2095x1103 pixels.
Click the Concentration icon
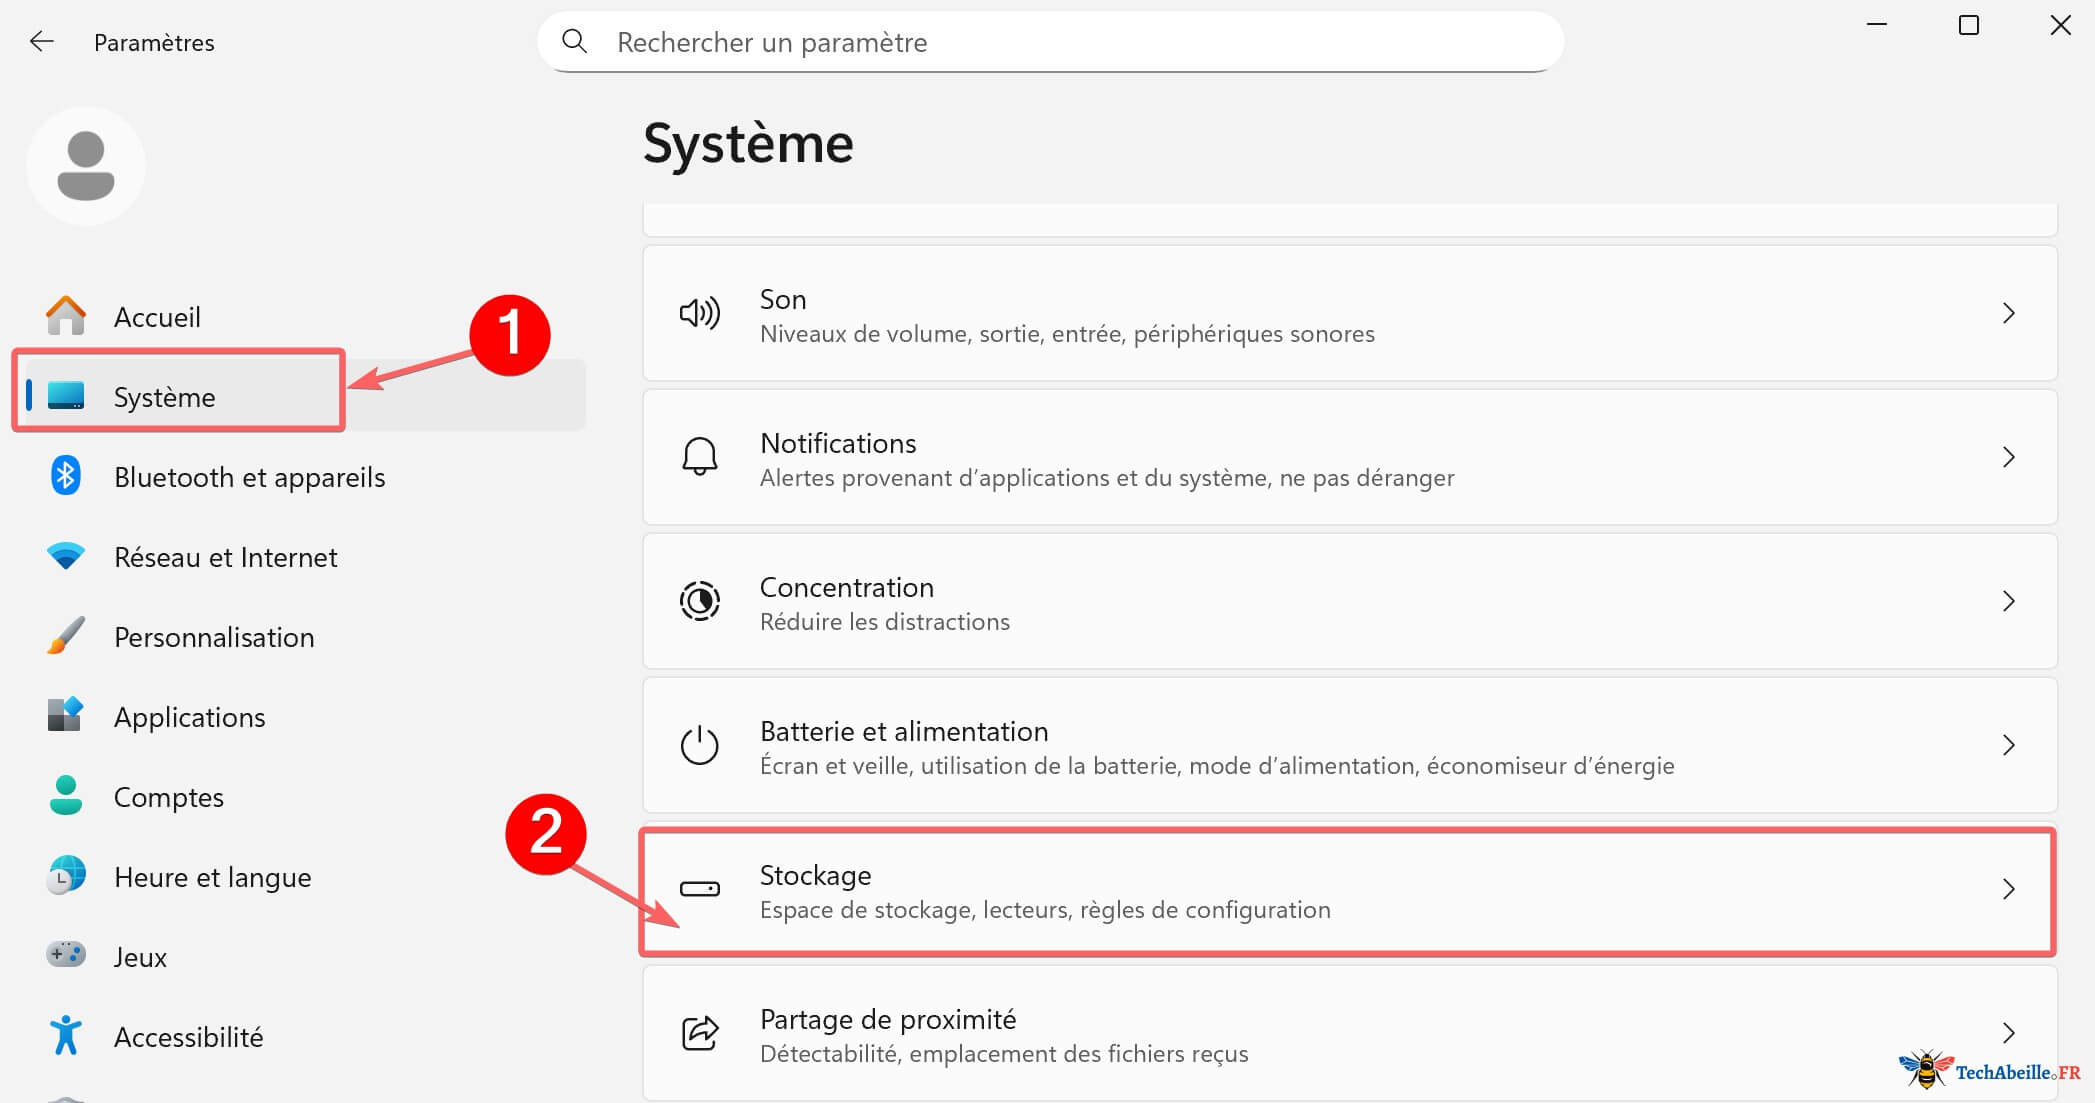point(700,601)
